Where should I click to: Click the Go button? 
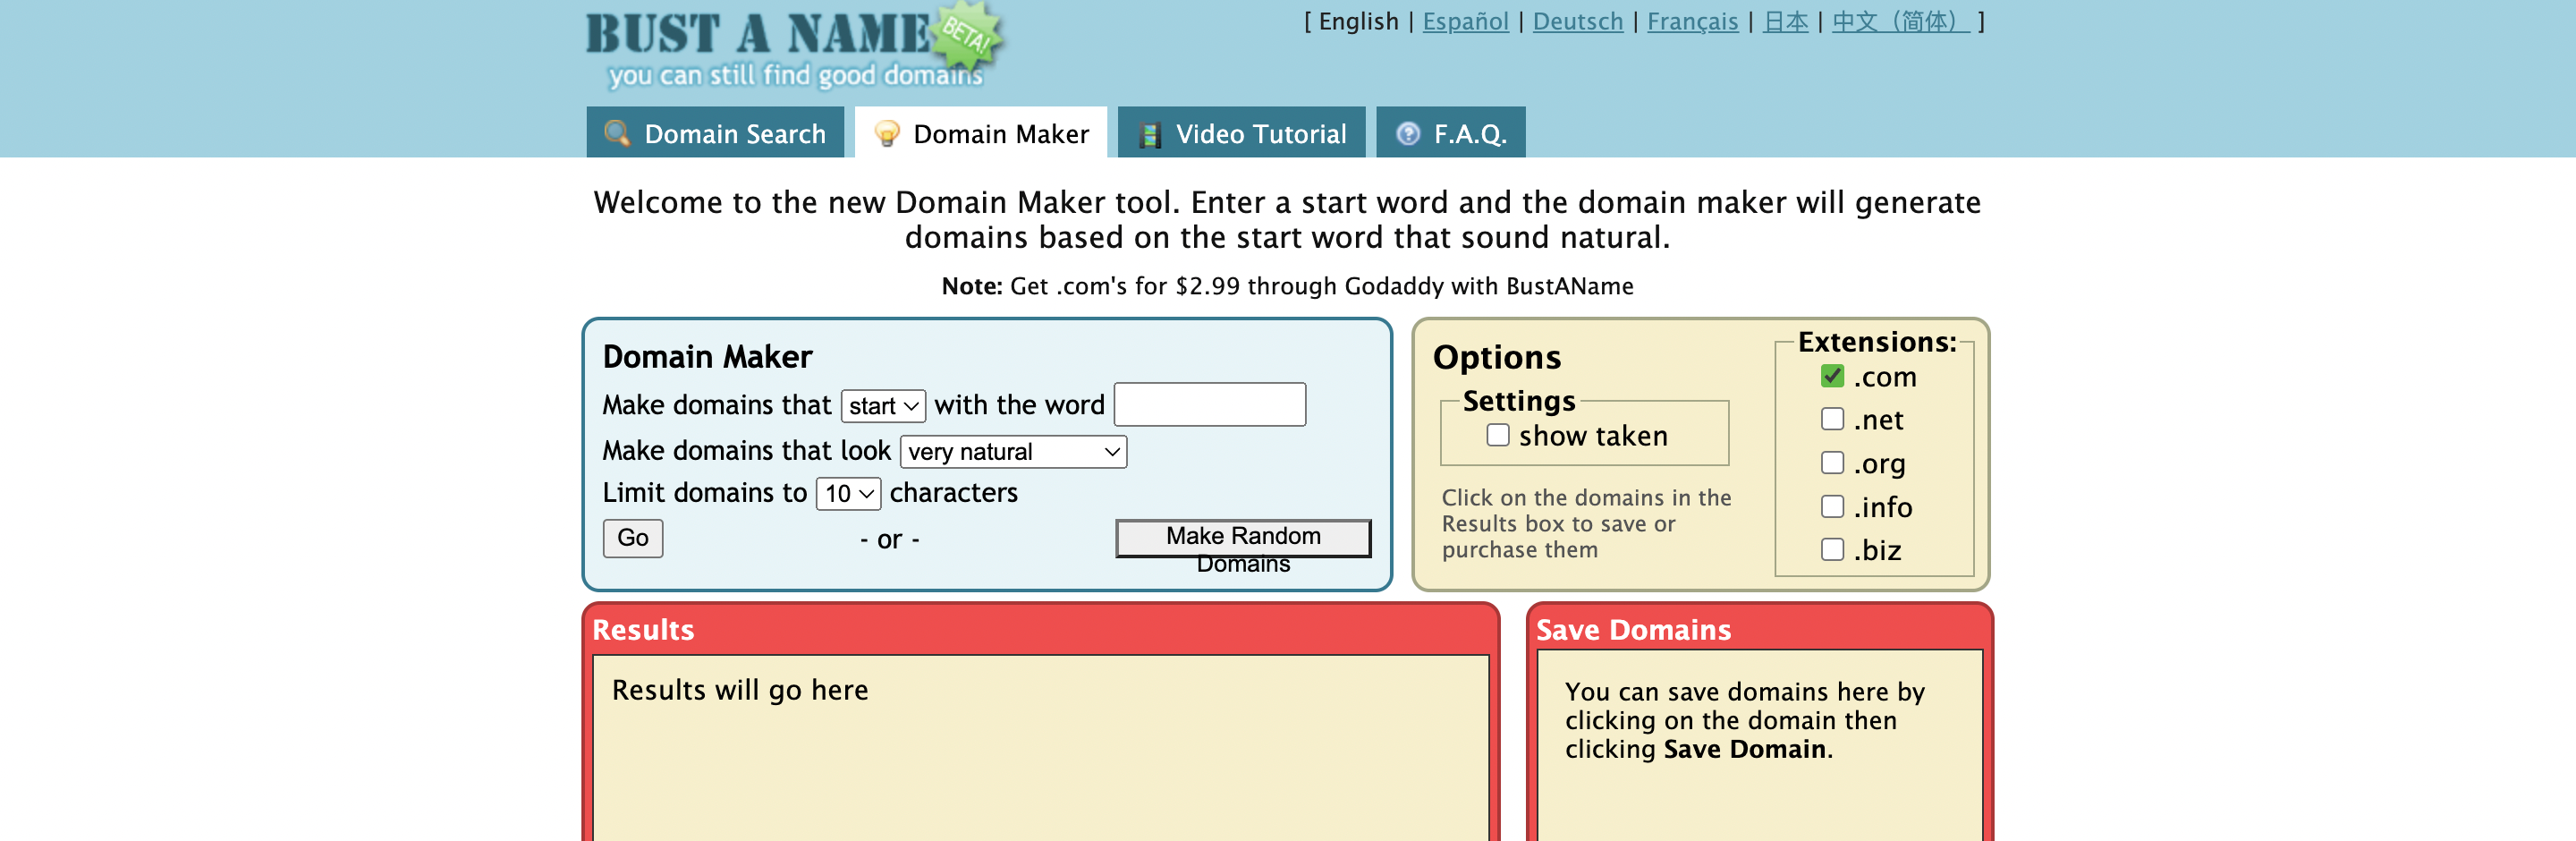coord(632,538)
